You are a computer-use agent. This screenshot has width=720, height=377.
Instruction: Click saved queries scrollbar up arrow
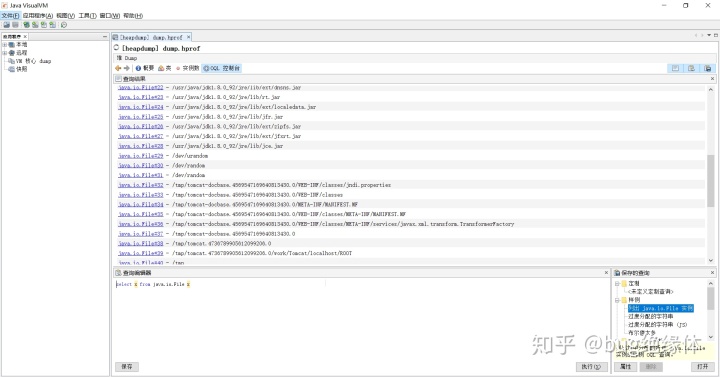(711, 283)
